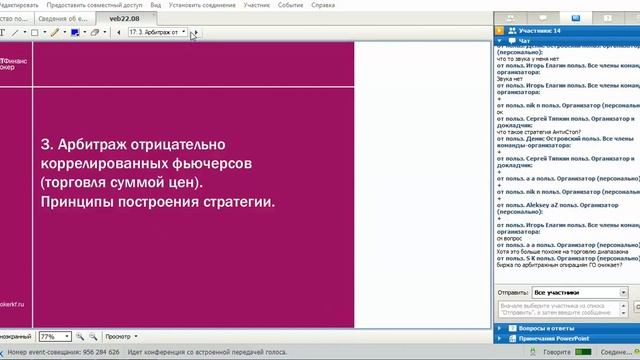Select the Line annotation tool
Screen dimensions: 640x360
(x=15, y=32)
